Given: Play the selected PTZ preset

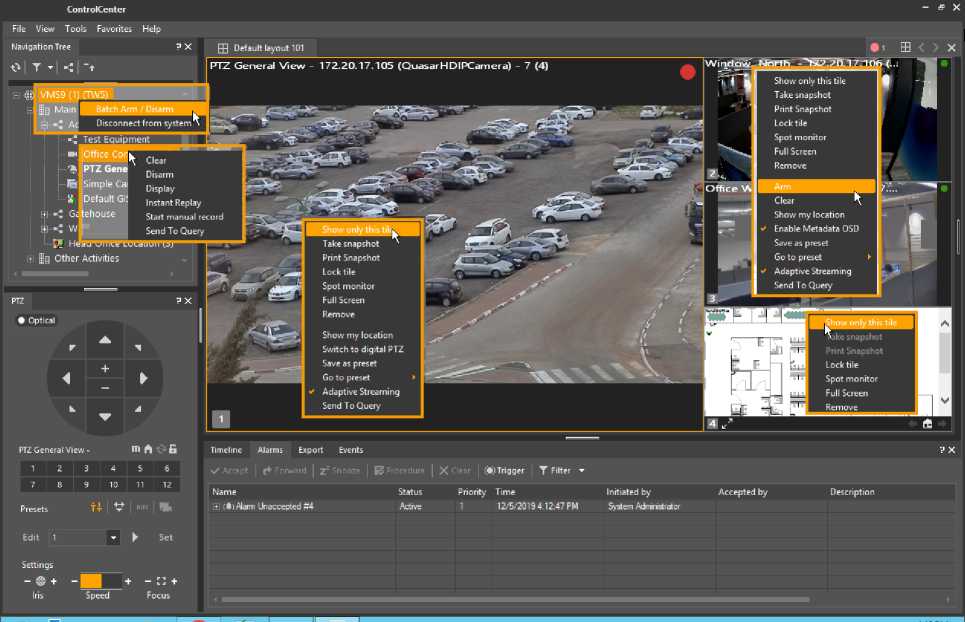Looking at the screenshot, I should click(x=136, y=537).
